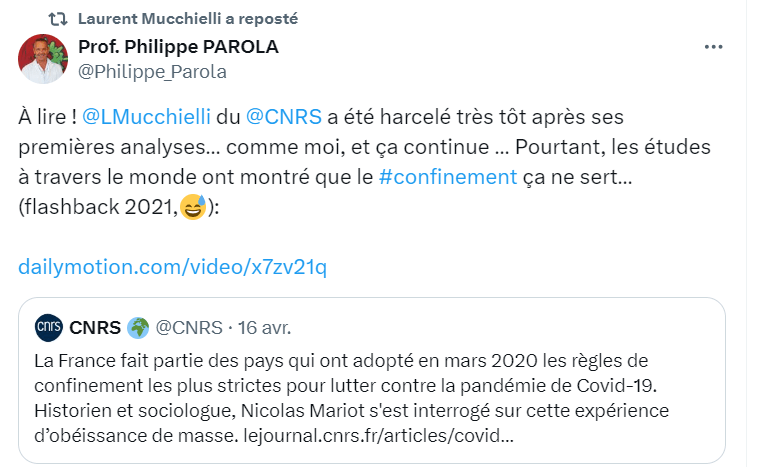Click the CNRS logo avatar

click(48, 327)
